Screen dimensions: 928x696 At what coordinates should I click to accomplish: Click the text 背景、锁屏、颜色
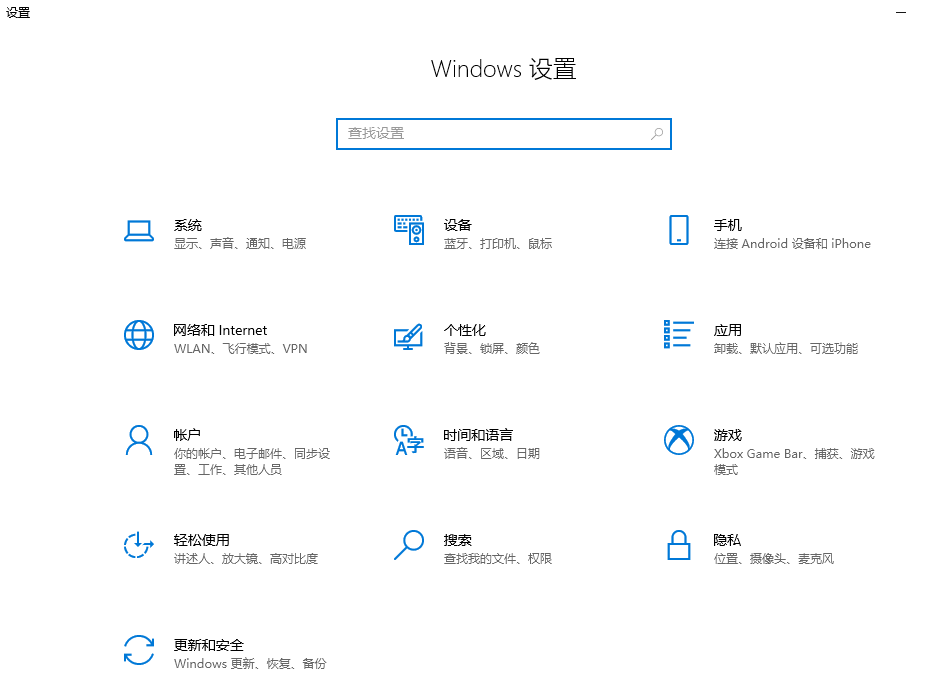coord(491,349)
